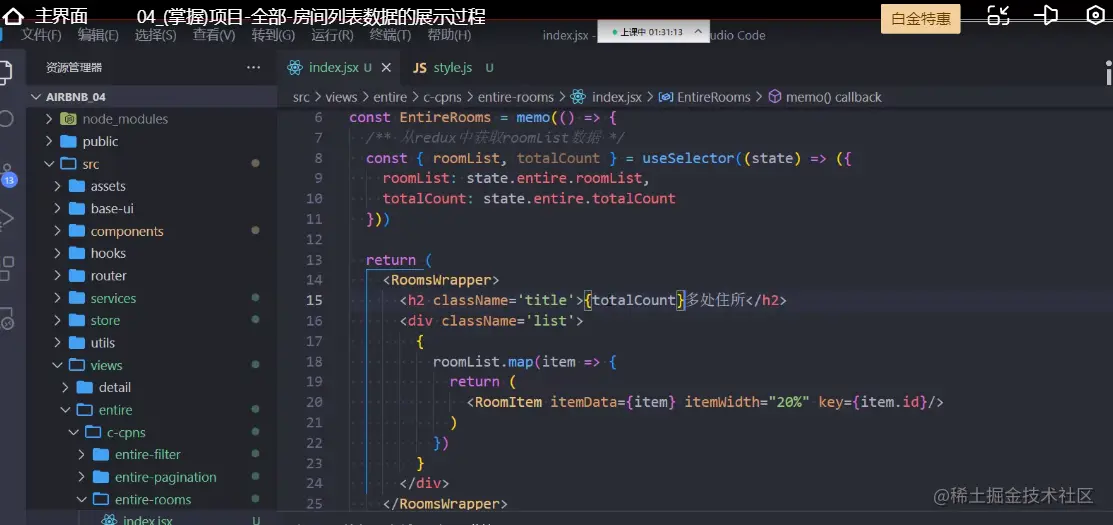
Task: Click the share icon in top bar
Action: [1048, 16]
